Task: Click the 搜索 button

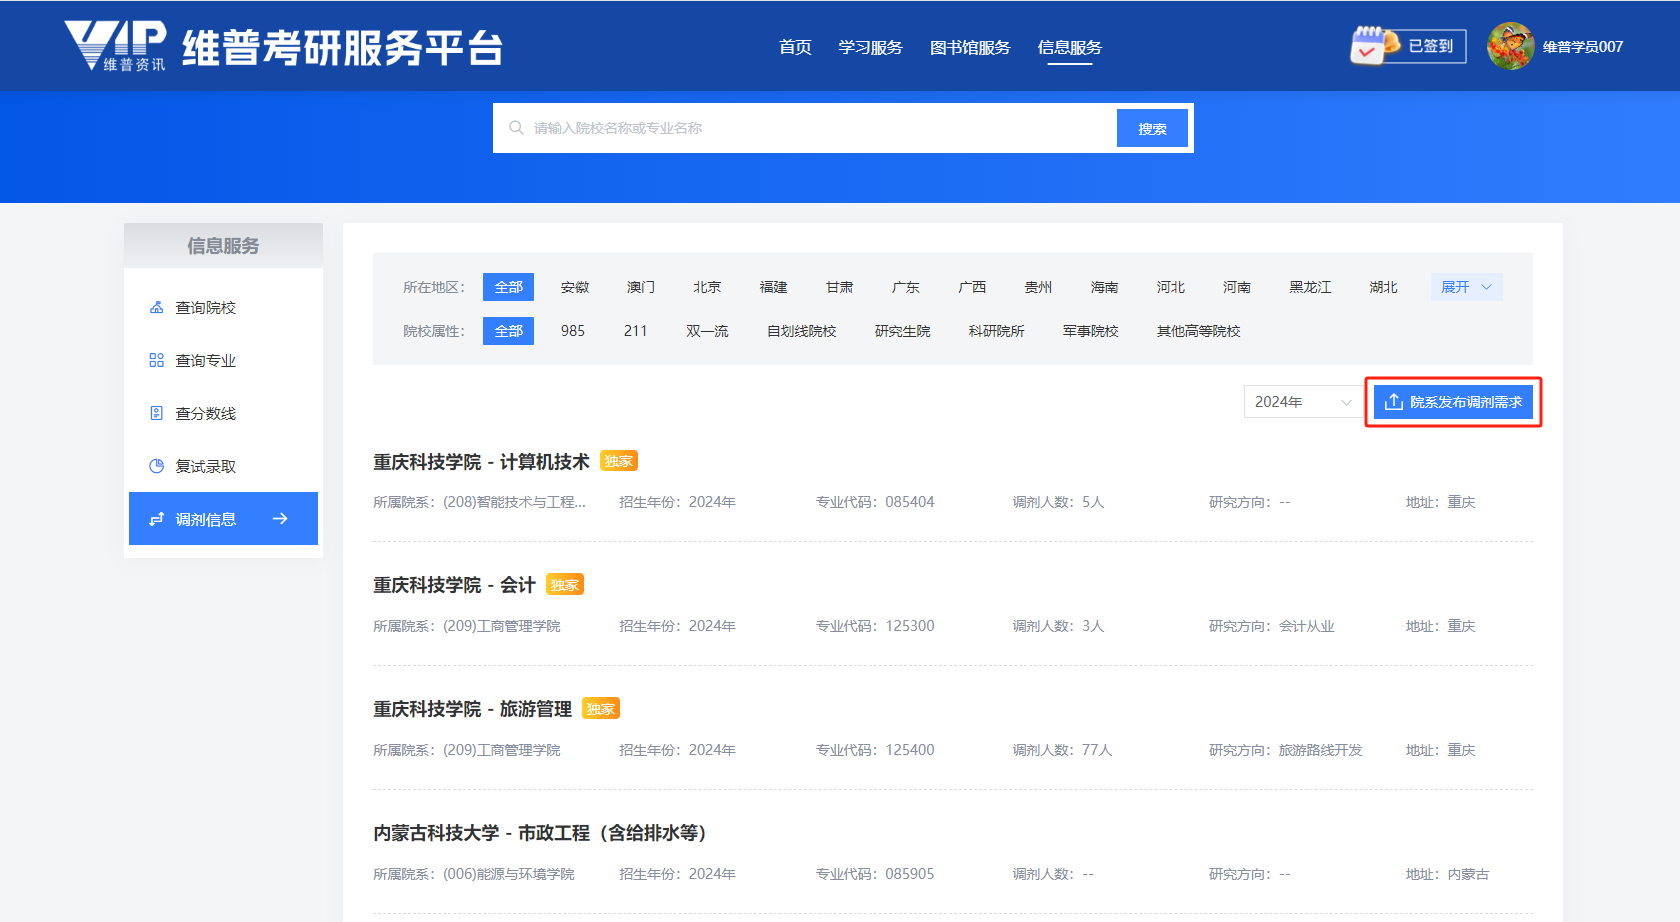Action: point(1152,128)
